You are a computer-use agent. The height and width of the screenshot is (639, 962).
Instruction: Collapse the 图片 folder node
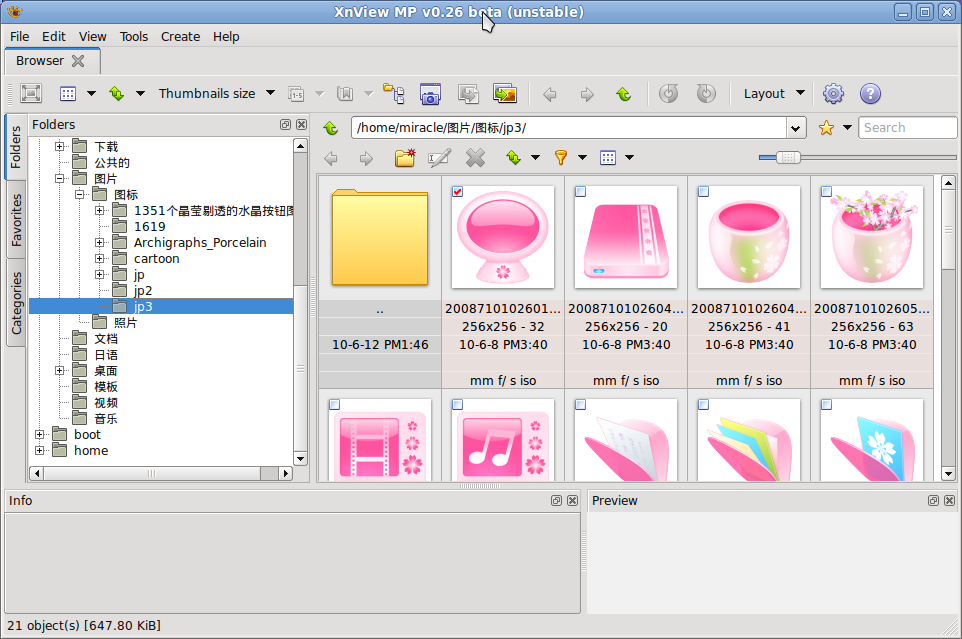[60, 178]
